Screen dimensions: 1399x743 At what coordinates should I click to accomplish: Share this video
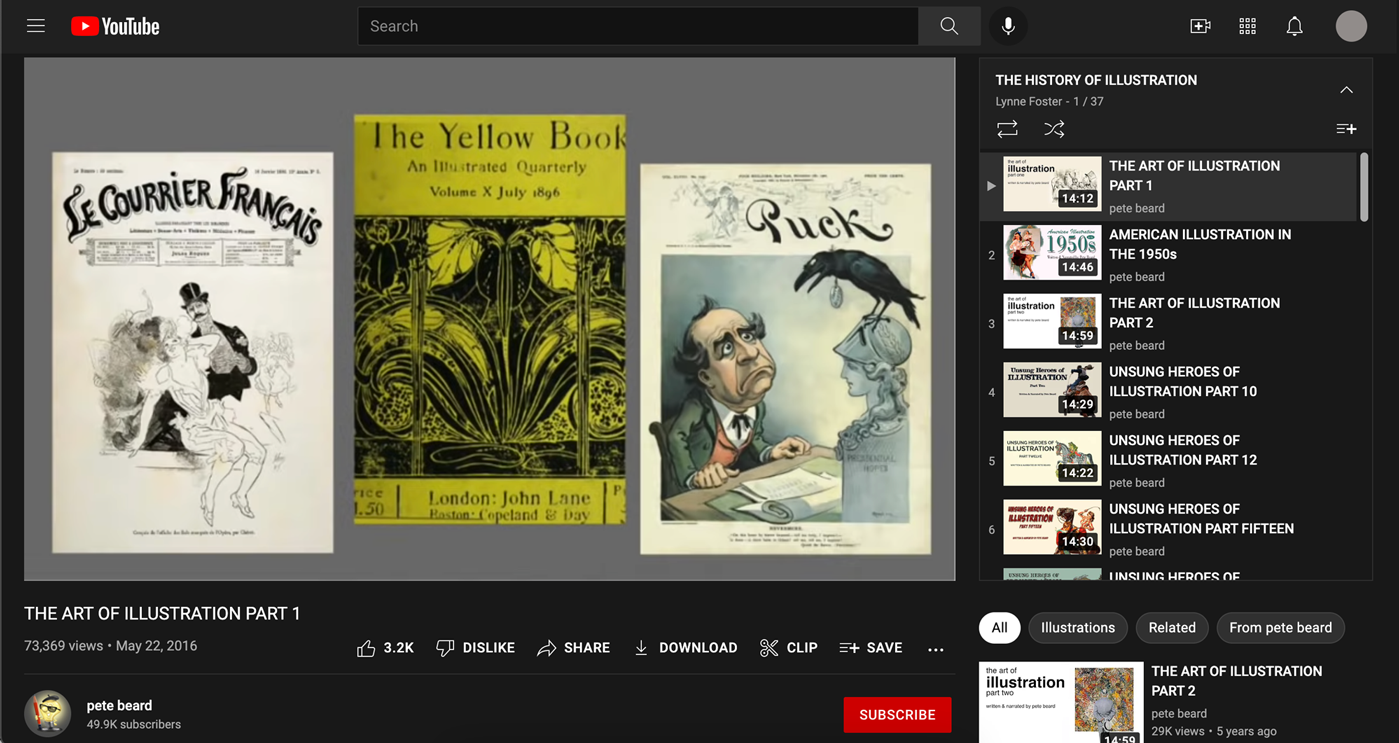(573, 648)
